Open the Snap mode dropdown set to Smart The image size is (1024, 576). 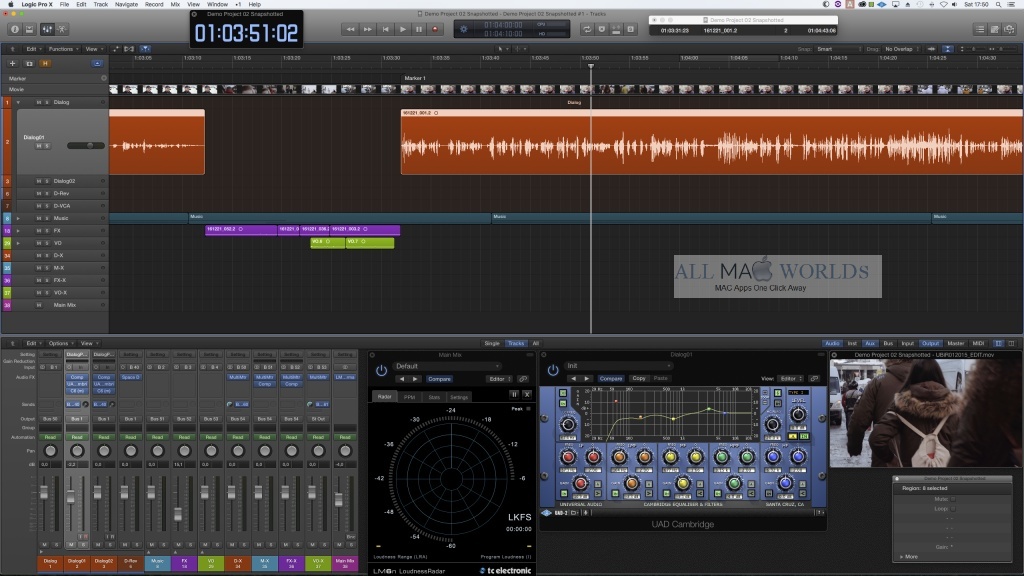pos(839,49)
